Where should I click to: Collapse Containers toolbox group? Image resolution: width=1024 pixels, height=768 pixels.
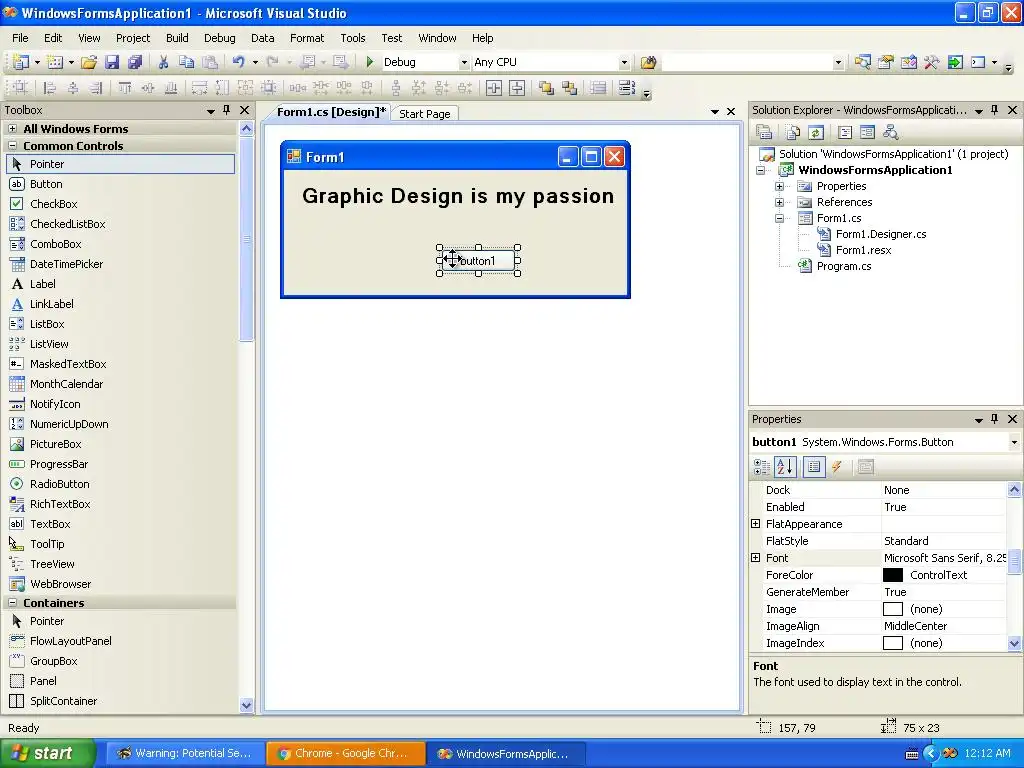point(12,603)
